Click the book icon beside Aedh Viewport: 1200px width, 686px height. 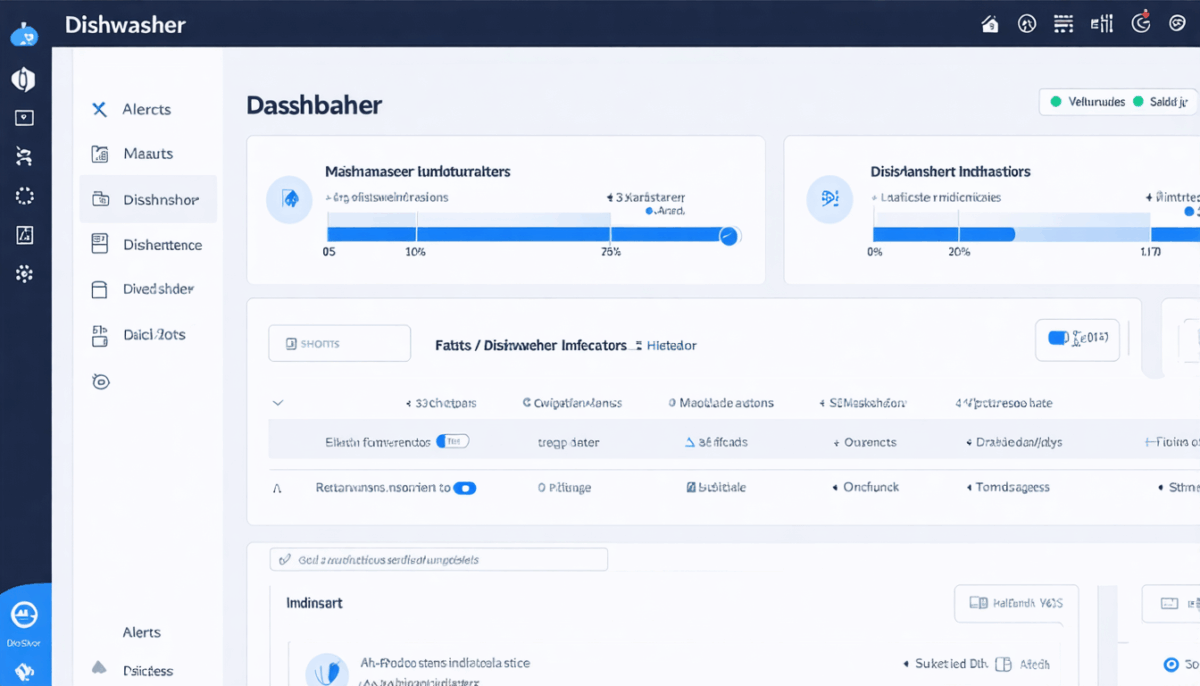1004,664
